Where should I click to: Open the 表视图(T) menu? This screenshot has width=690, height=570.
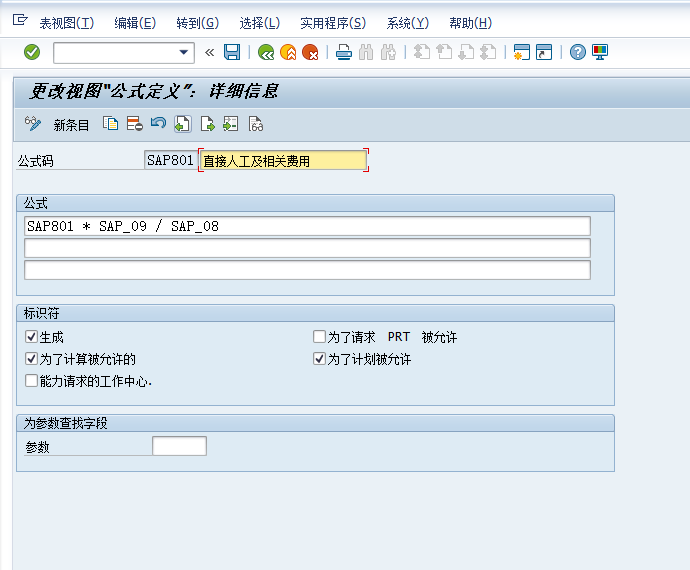coord(67,23)
